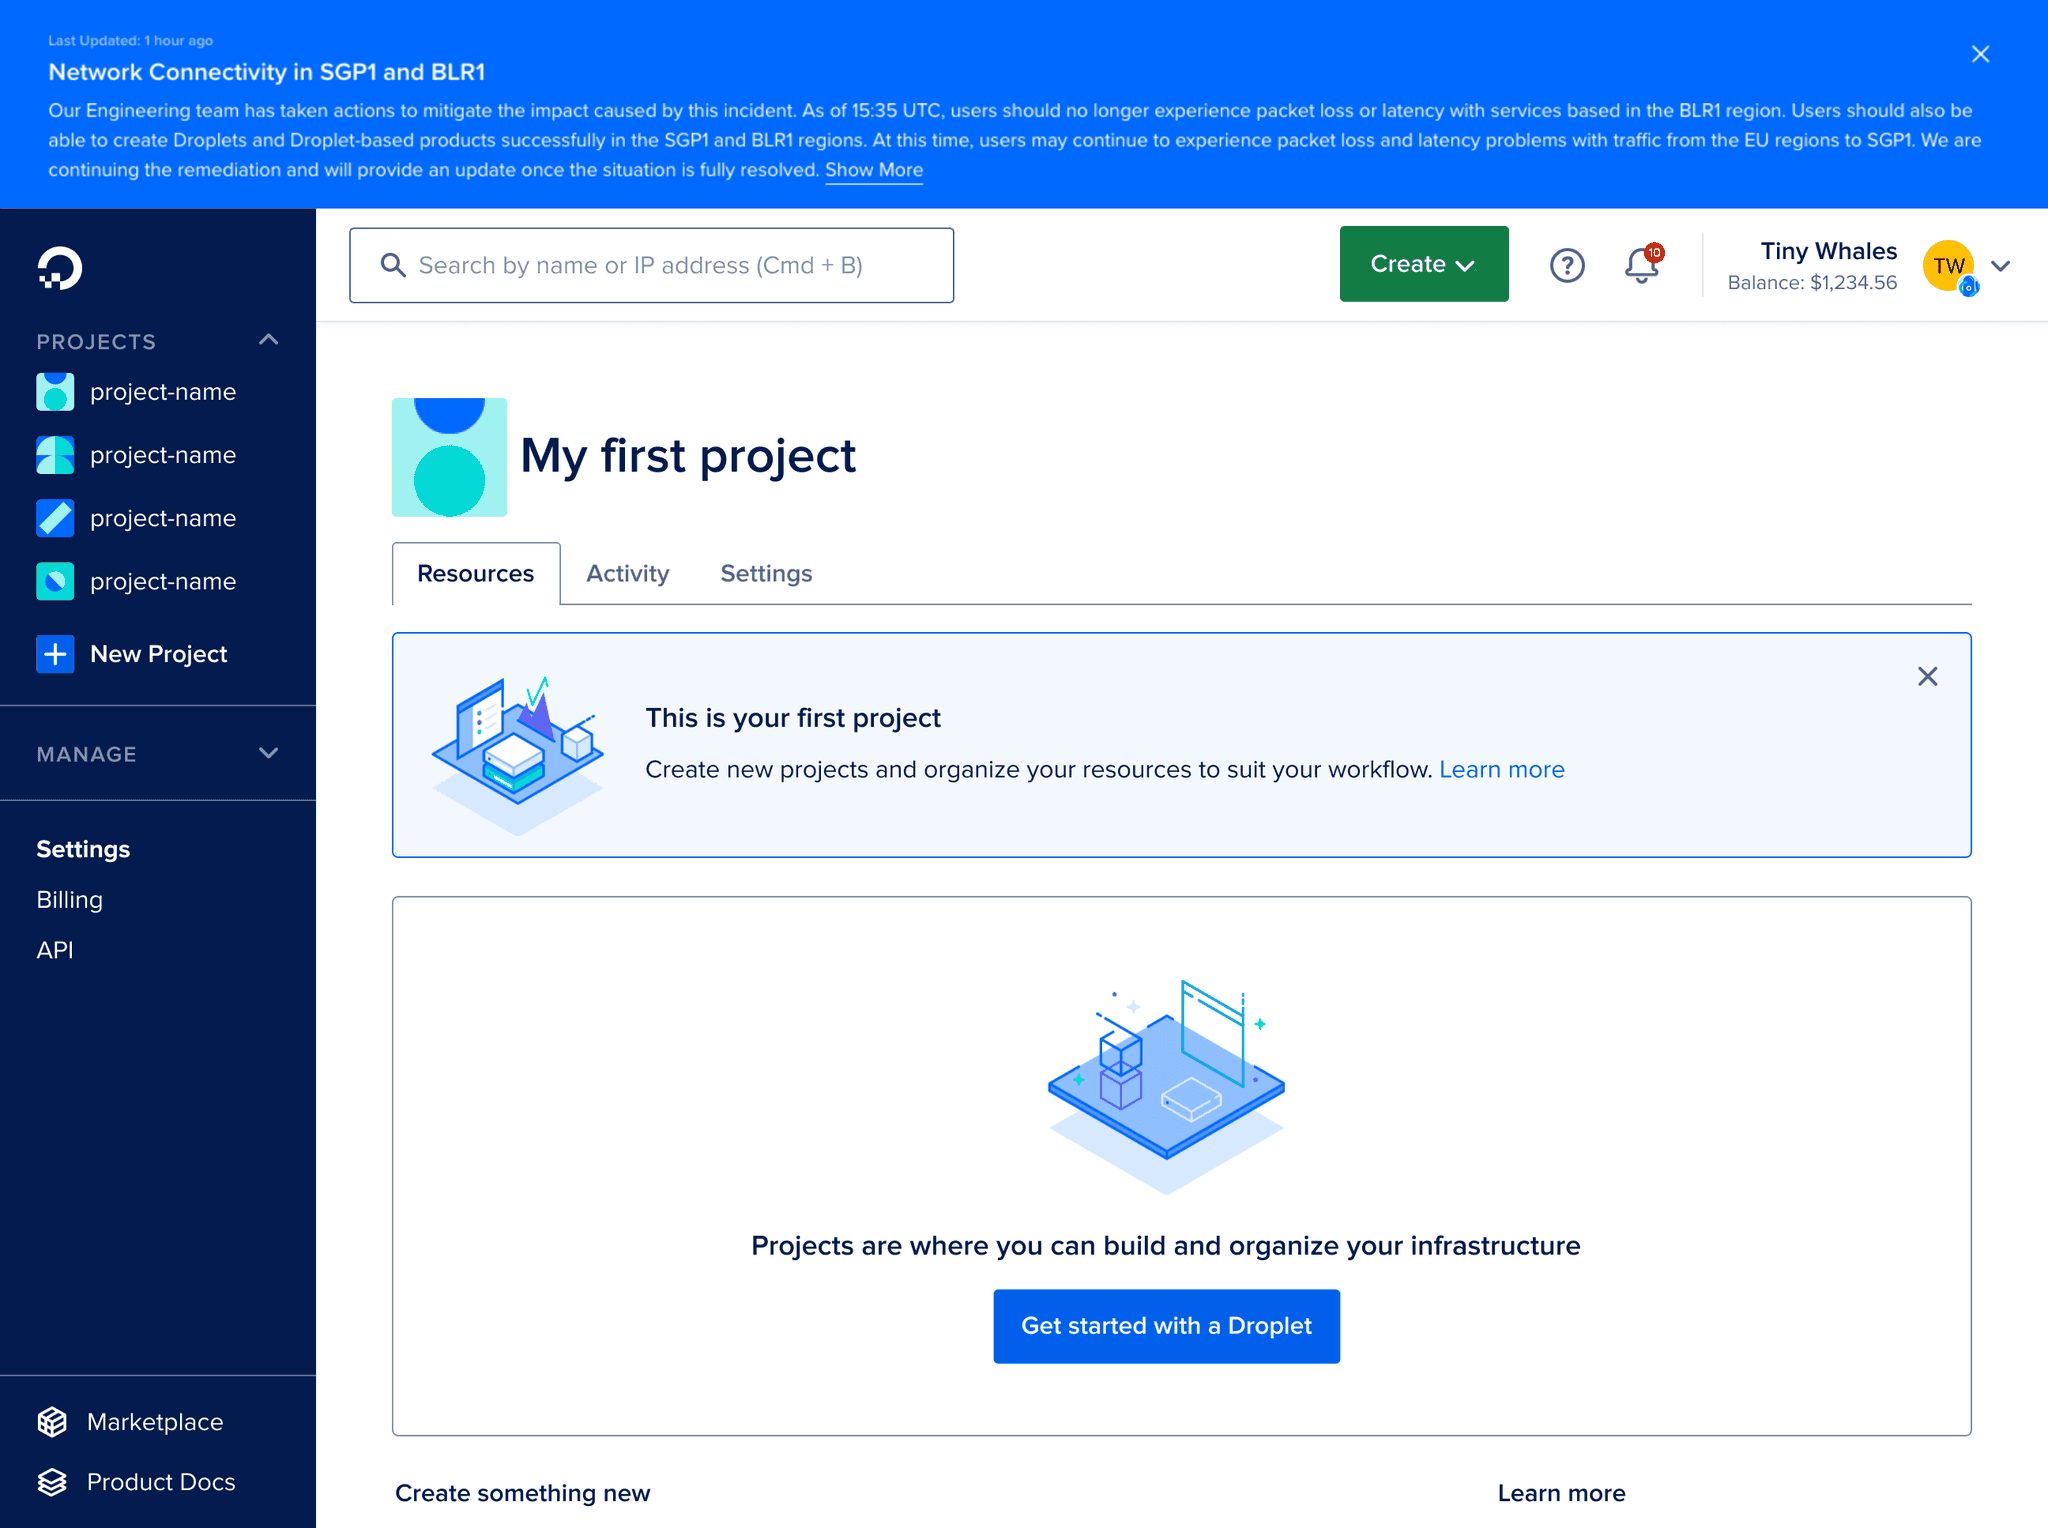Click the Product Docs sidebar icon
The height and width of the screenshot is (1528, 2048).
(x=55, y=1481)
